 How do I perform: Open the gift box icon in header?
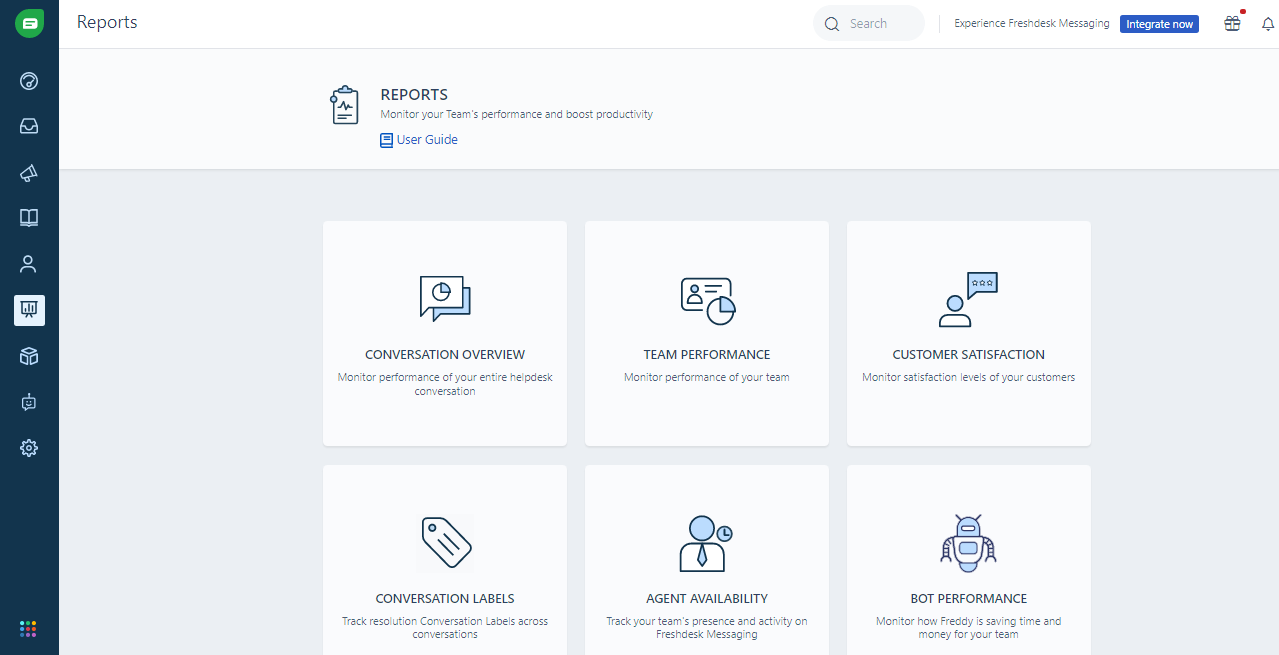tap(1232, 24)
